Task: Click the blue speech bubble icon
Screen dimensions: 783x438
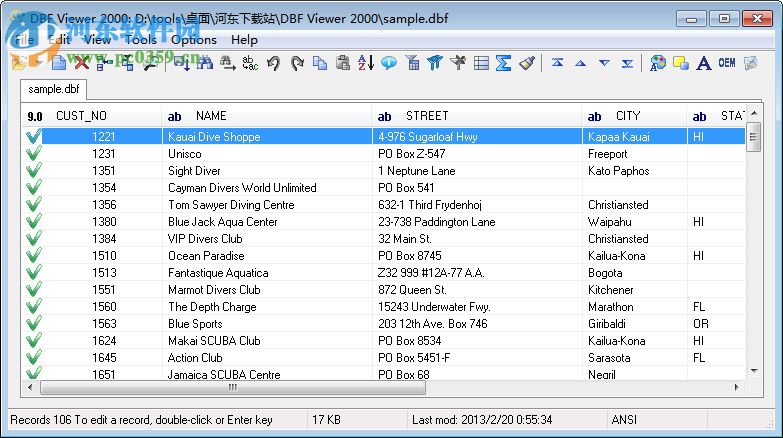Action: (389, 63)
